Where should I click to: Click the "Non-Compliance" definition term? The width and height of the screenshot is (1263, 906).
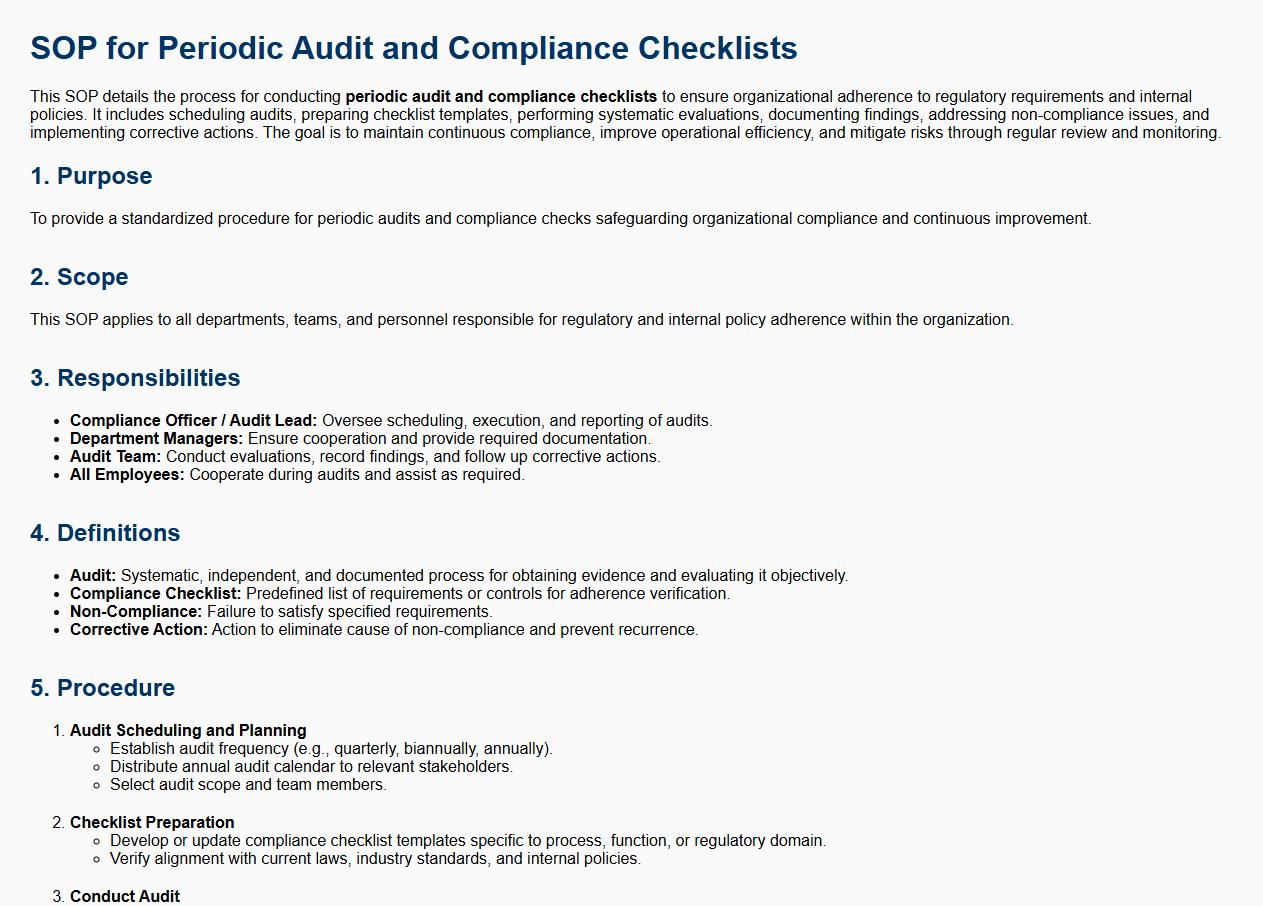pos(136,612)
